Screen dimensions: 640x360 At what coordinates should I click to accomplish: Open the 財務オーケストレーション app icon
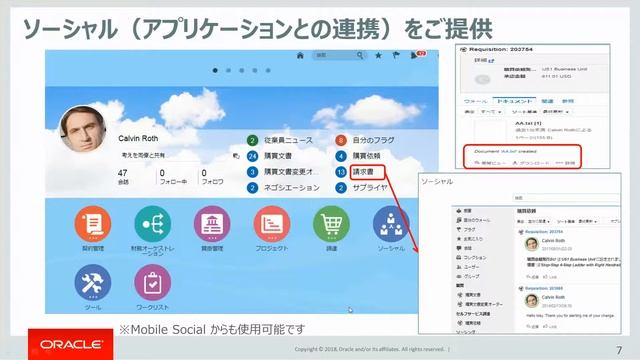(x=153, y=224)
